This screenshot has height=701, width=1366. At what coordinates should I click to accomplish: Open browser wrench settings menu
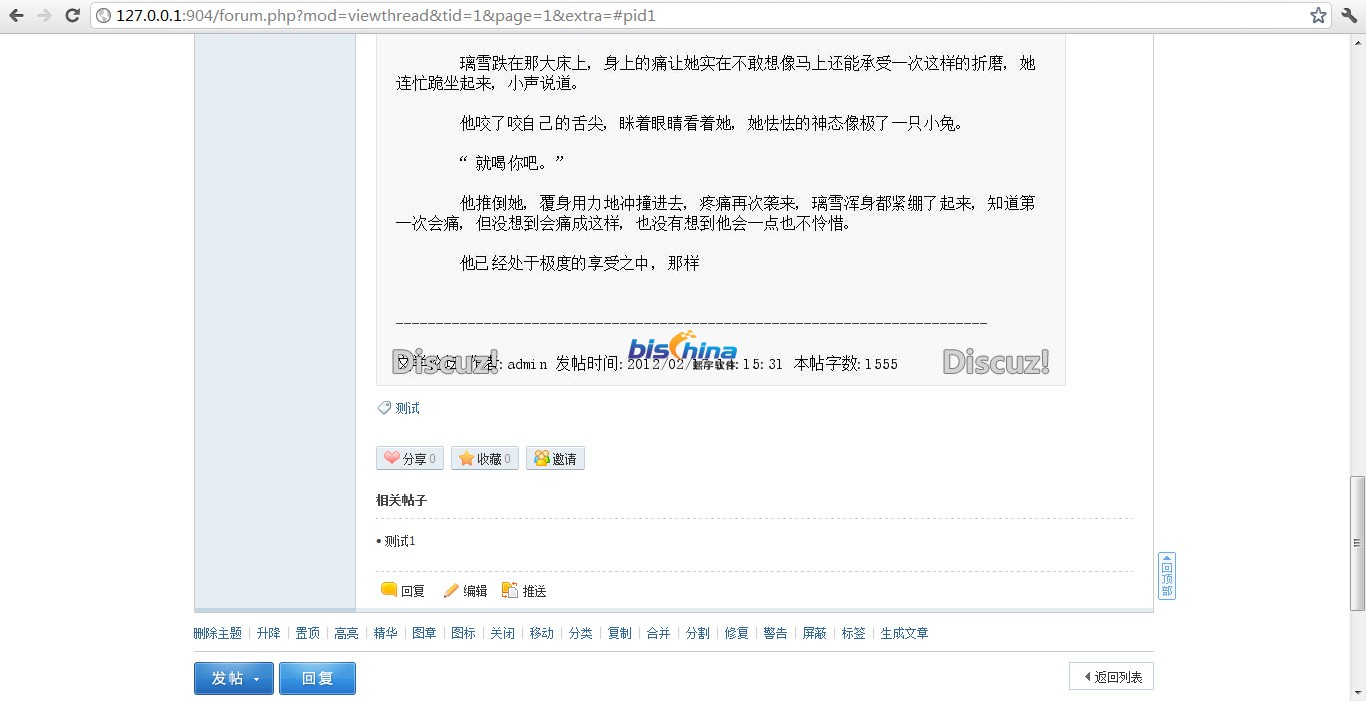1348,15
